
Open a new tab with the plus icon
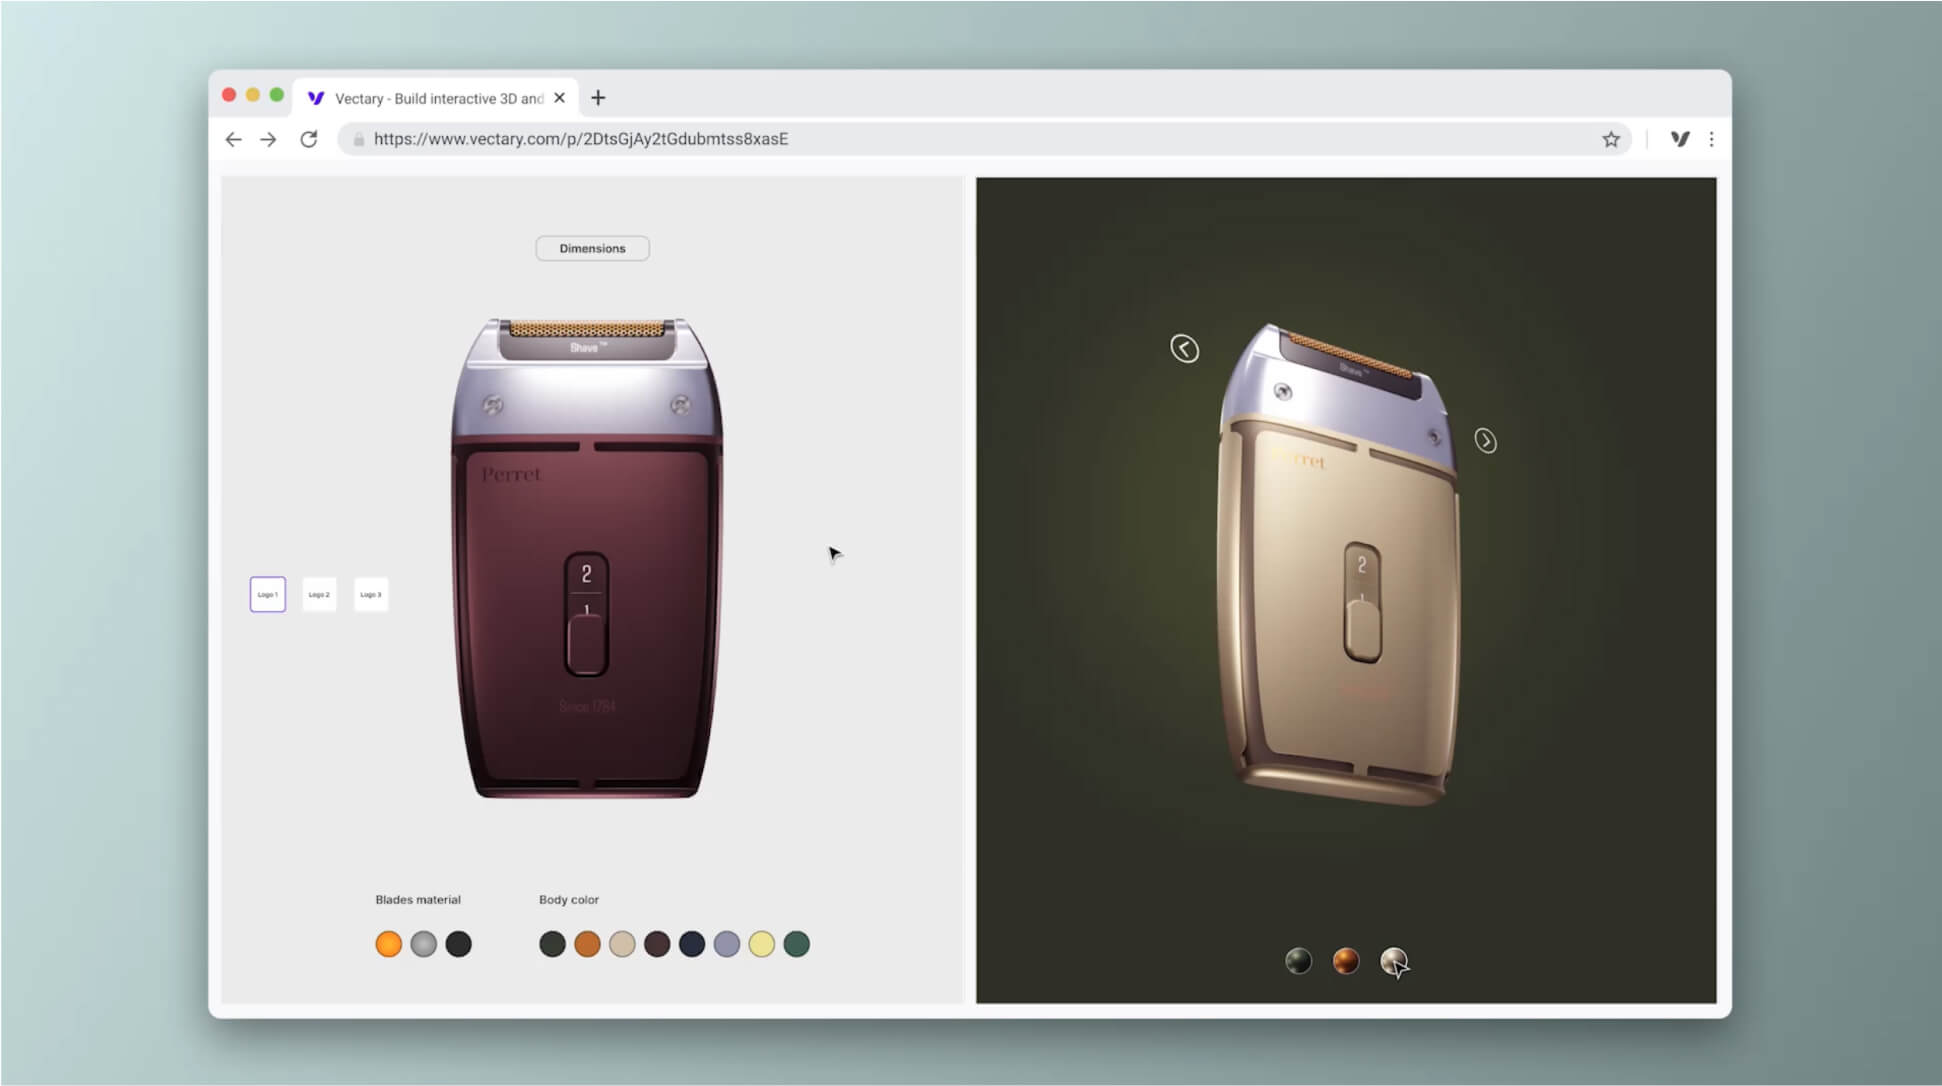click(x=598, y=98)
